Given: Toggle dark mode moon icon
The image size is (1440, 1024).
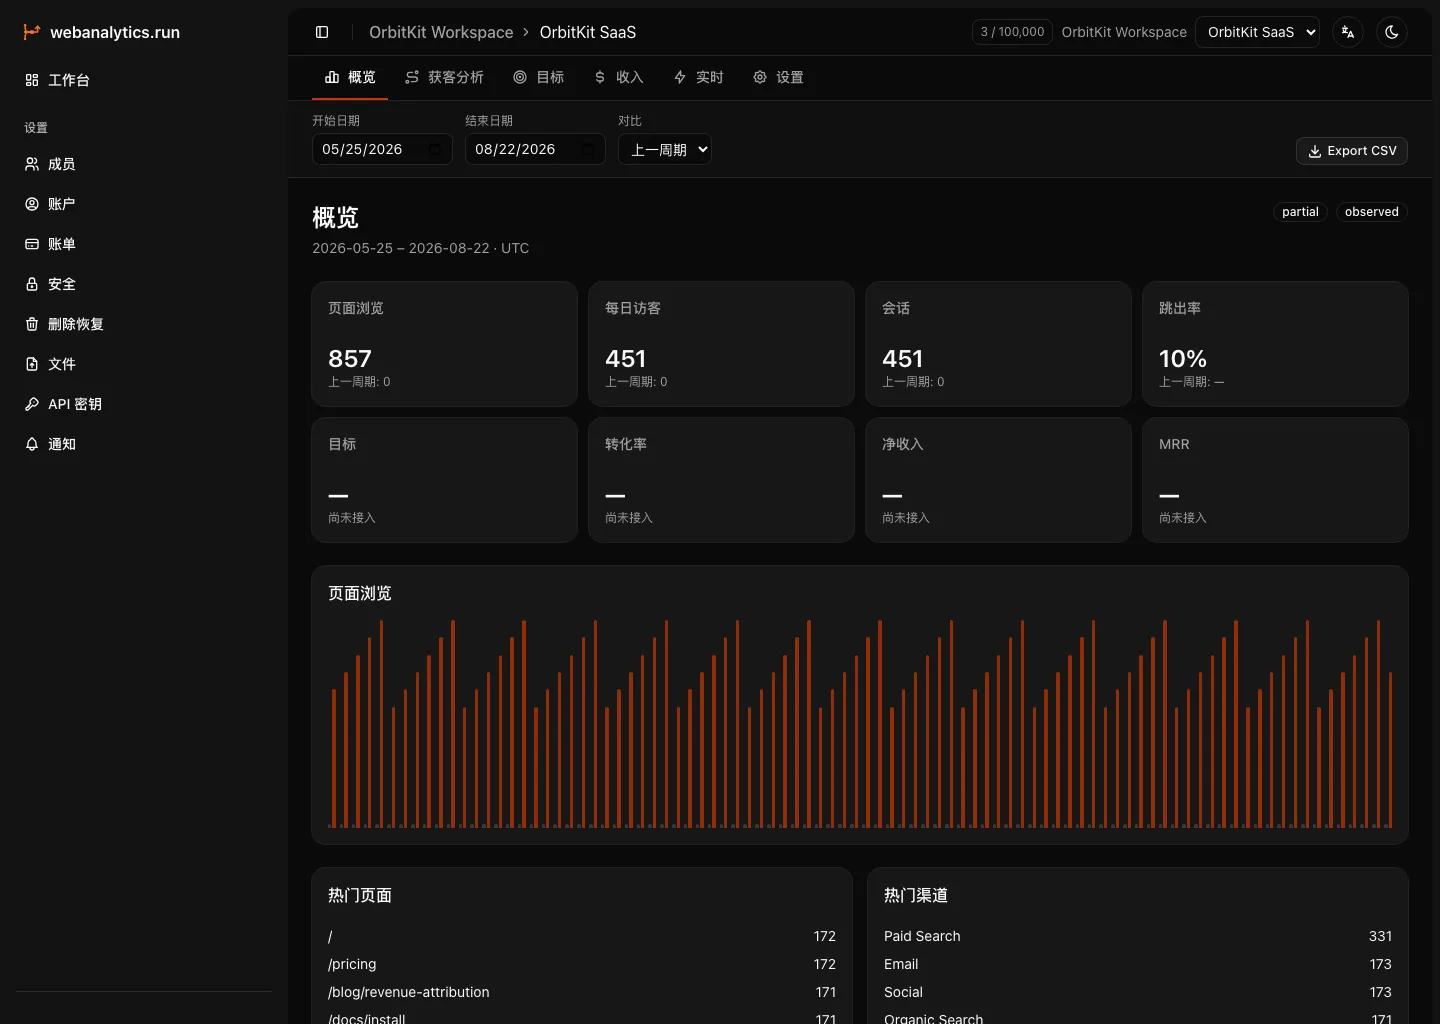Looking at the screenshot, I should pos(1392,32).
